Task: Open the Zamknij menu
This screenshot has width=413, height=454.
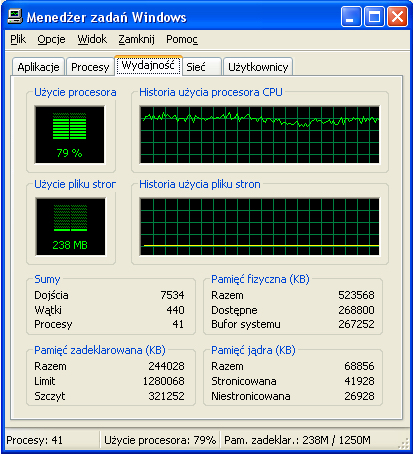Action: point(137,39)
